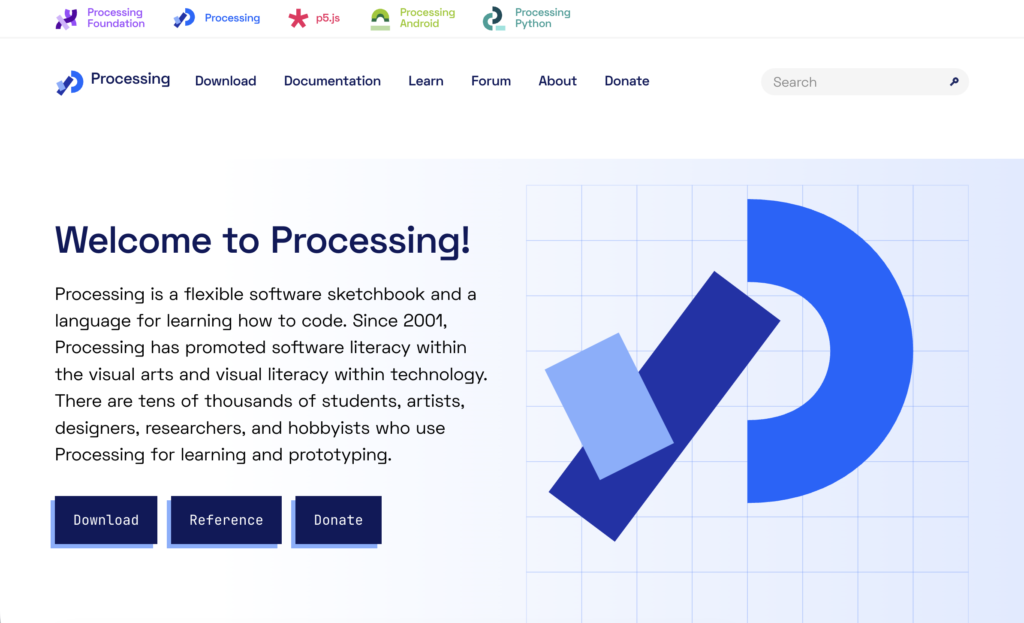Open the Processing Foundation text link

point(116,18)
